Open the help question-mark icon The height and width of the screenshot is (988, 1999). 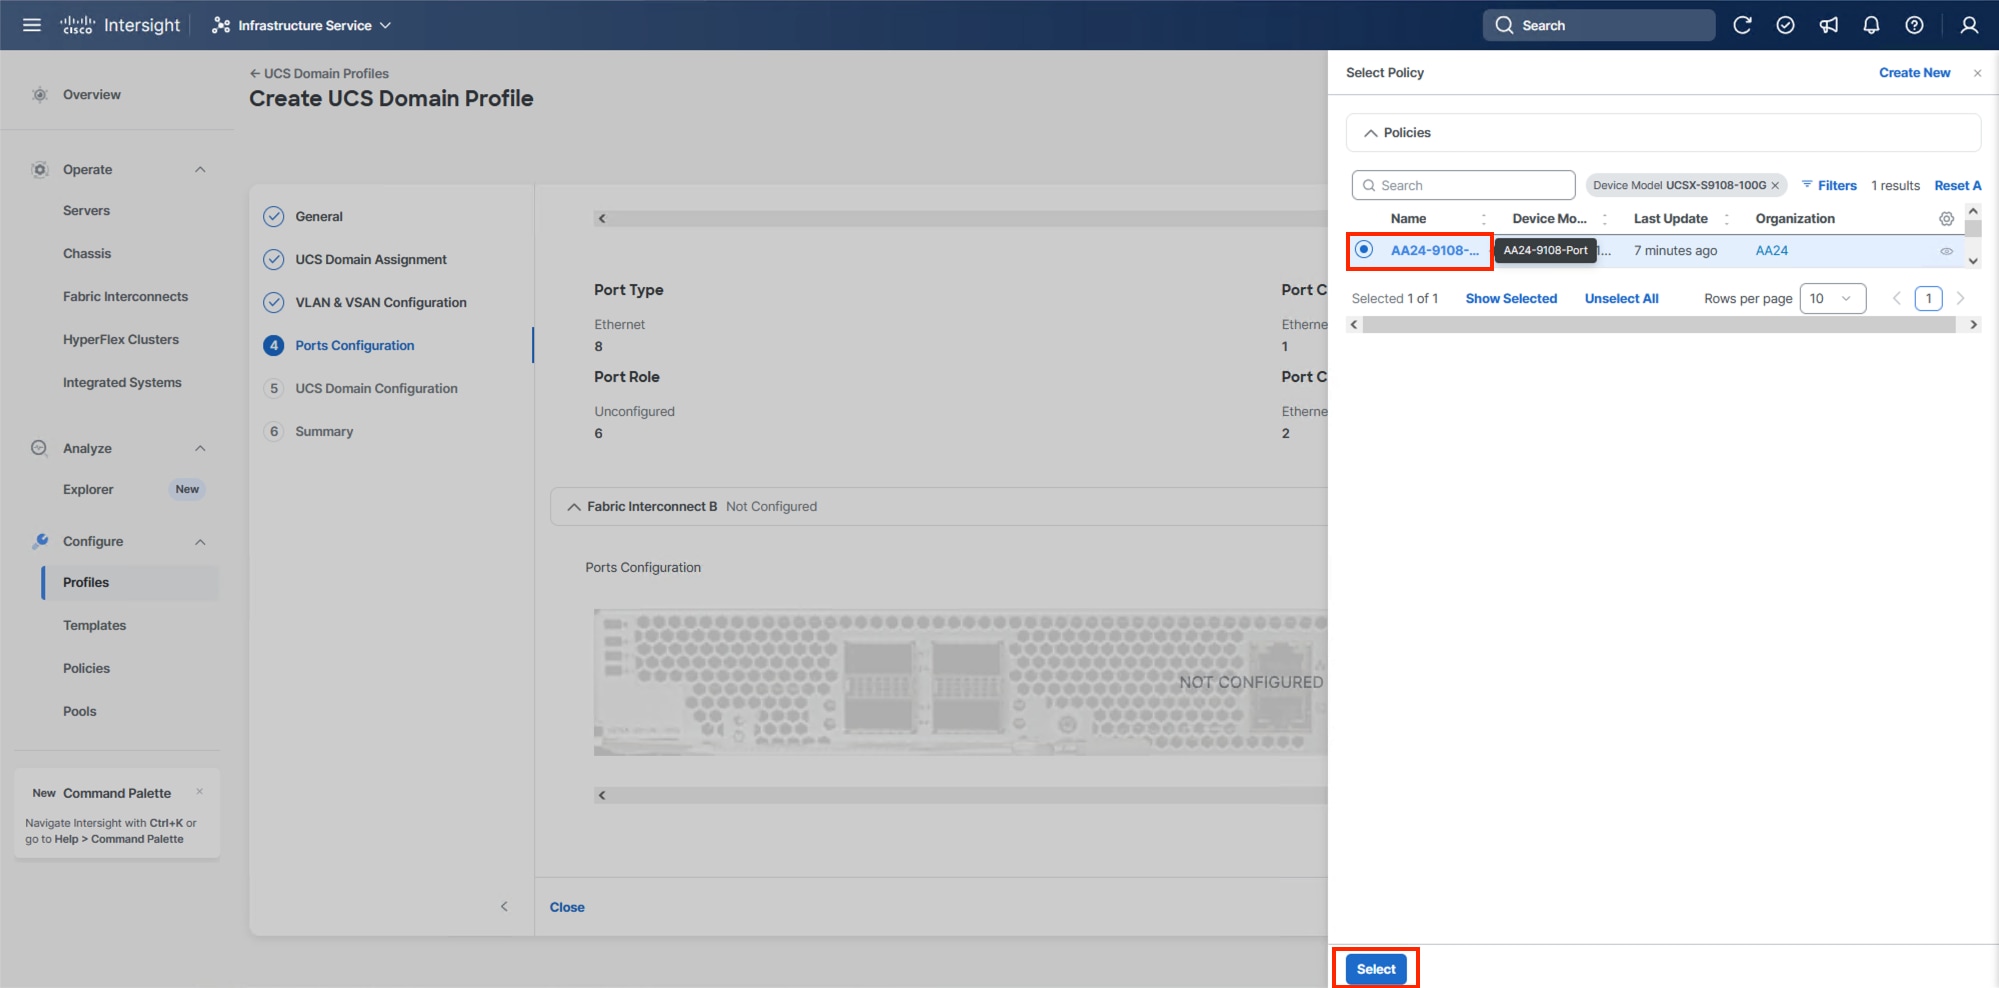1914,24
